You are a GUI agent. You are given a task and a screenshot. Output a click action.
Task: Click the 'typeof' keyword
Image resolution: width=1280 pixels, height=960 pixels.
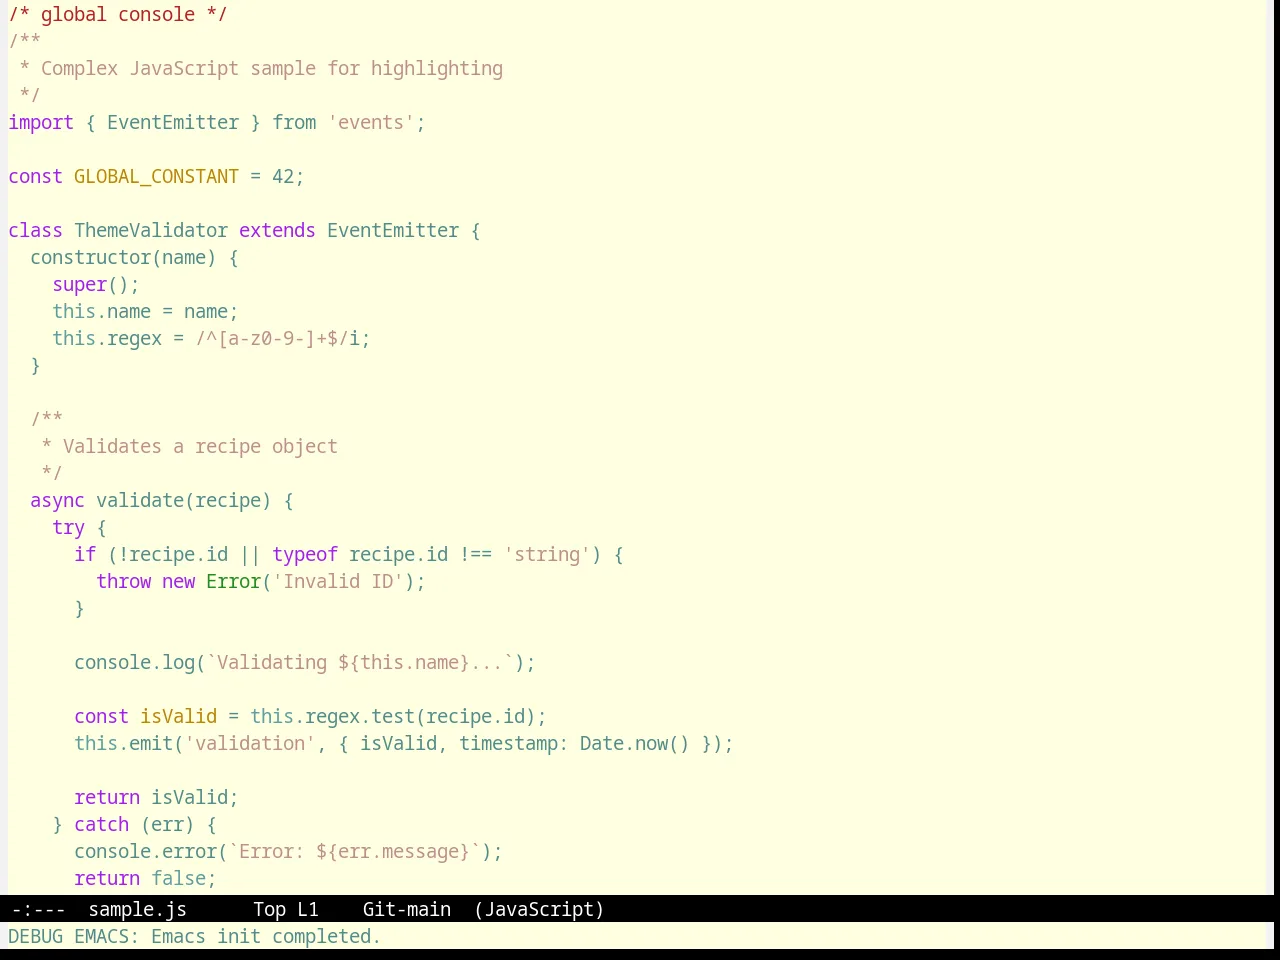[x=305, y=554]
